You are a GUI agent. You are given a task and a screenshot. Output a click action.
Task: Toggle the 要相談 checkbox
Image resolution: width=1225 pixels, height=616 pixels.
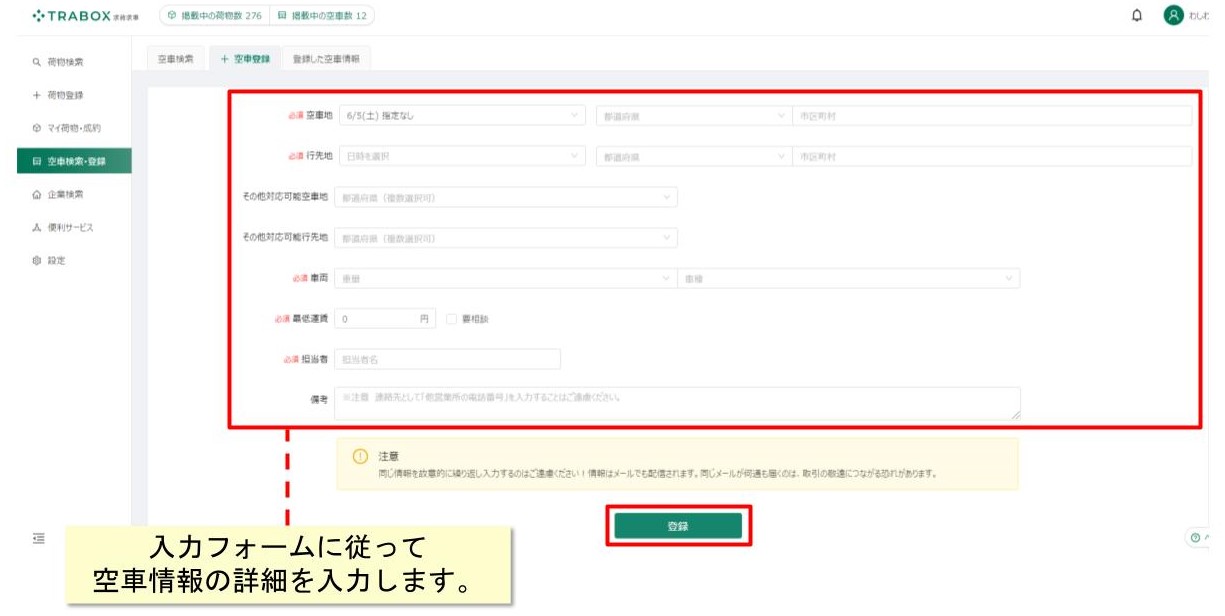click(451, 319)
